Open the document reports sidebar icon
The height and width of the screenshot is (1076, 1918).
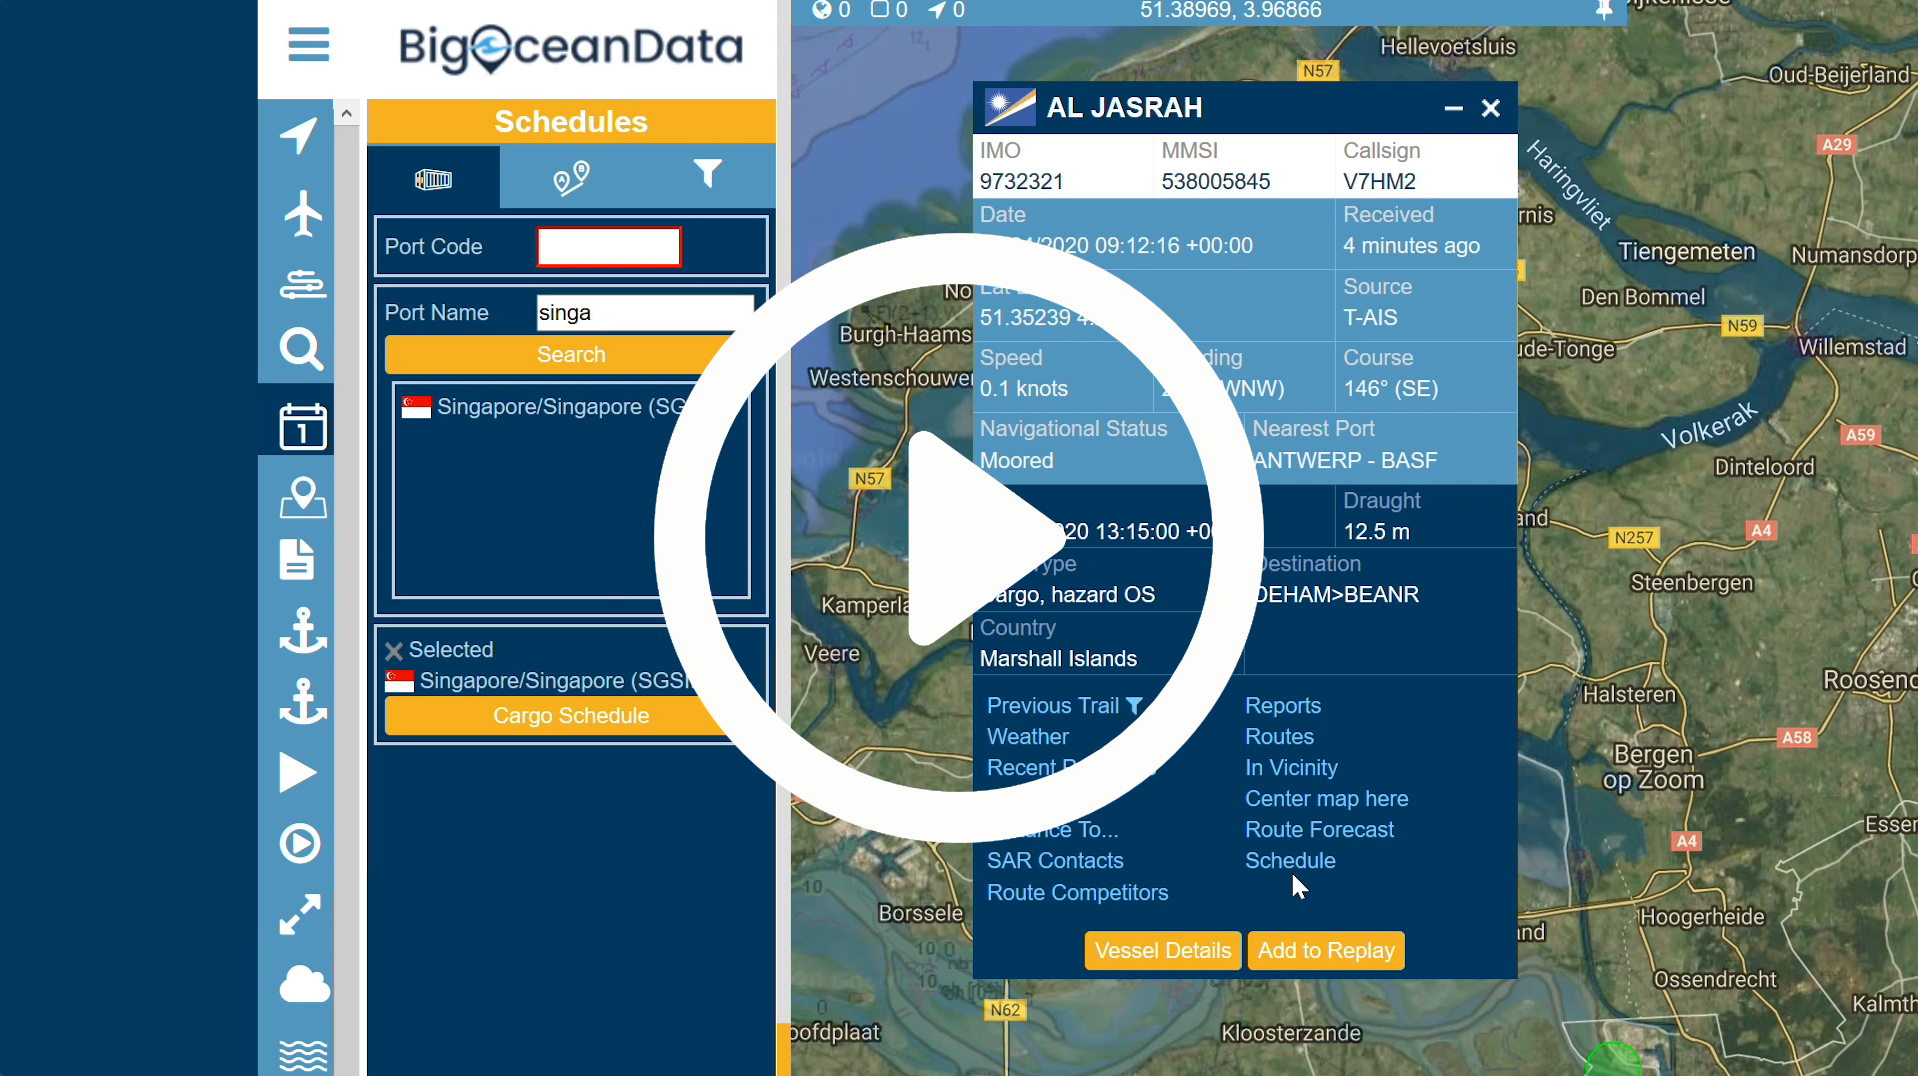coord(297,560)
